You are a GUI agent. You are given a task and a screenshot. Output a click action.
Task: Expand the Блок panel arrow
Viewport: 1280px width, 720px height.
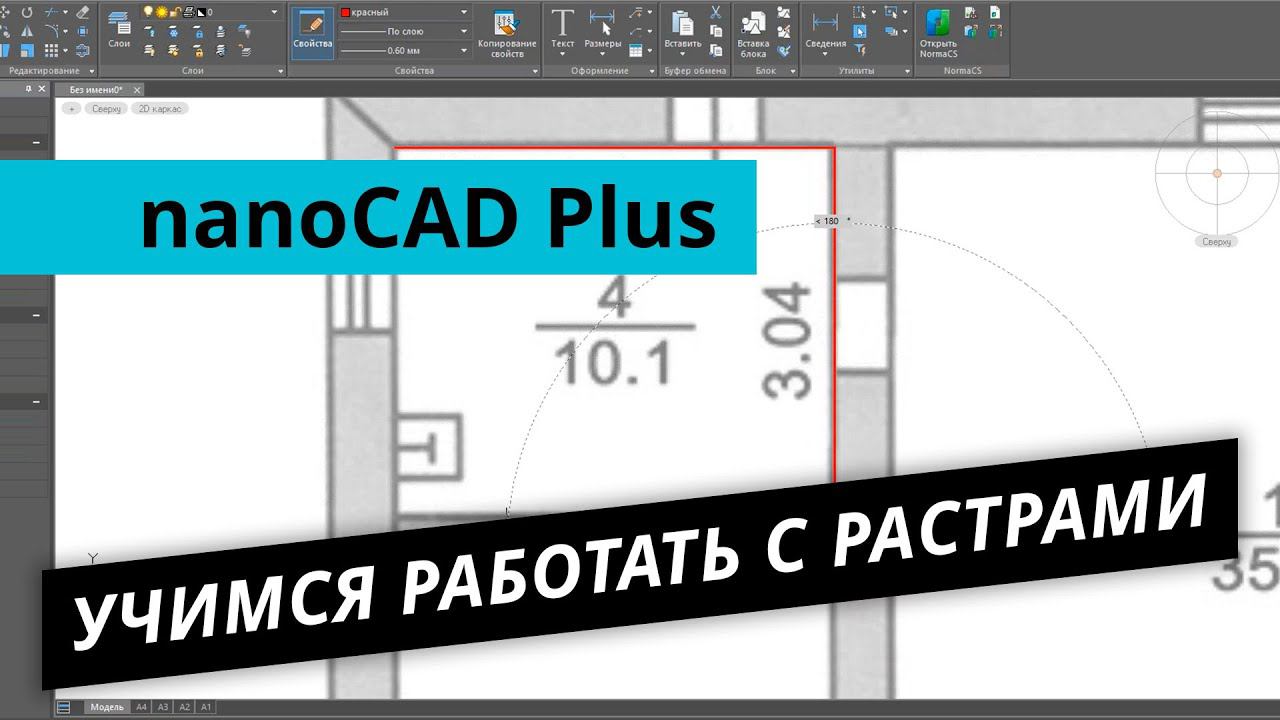pyautogui.click(x=793, y=71)
